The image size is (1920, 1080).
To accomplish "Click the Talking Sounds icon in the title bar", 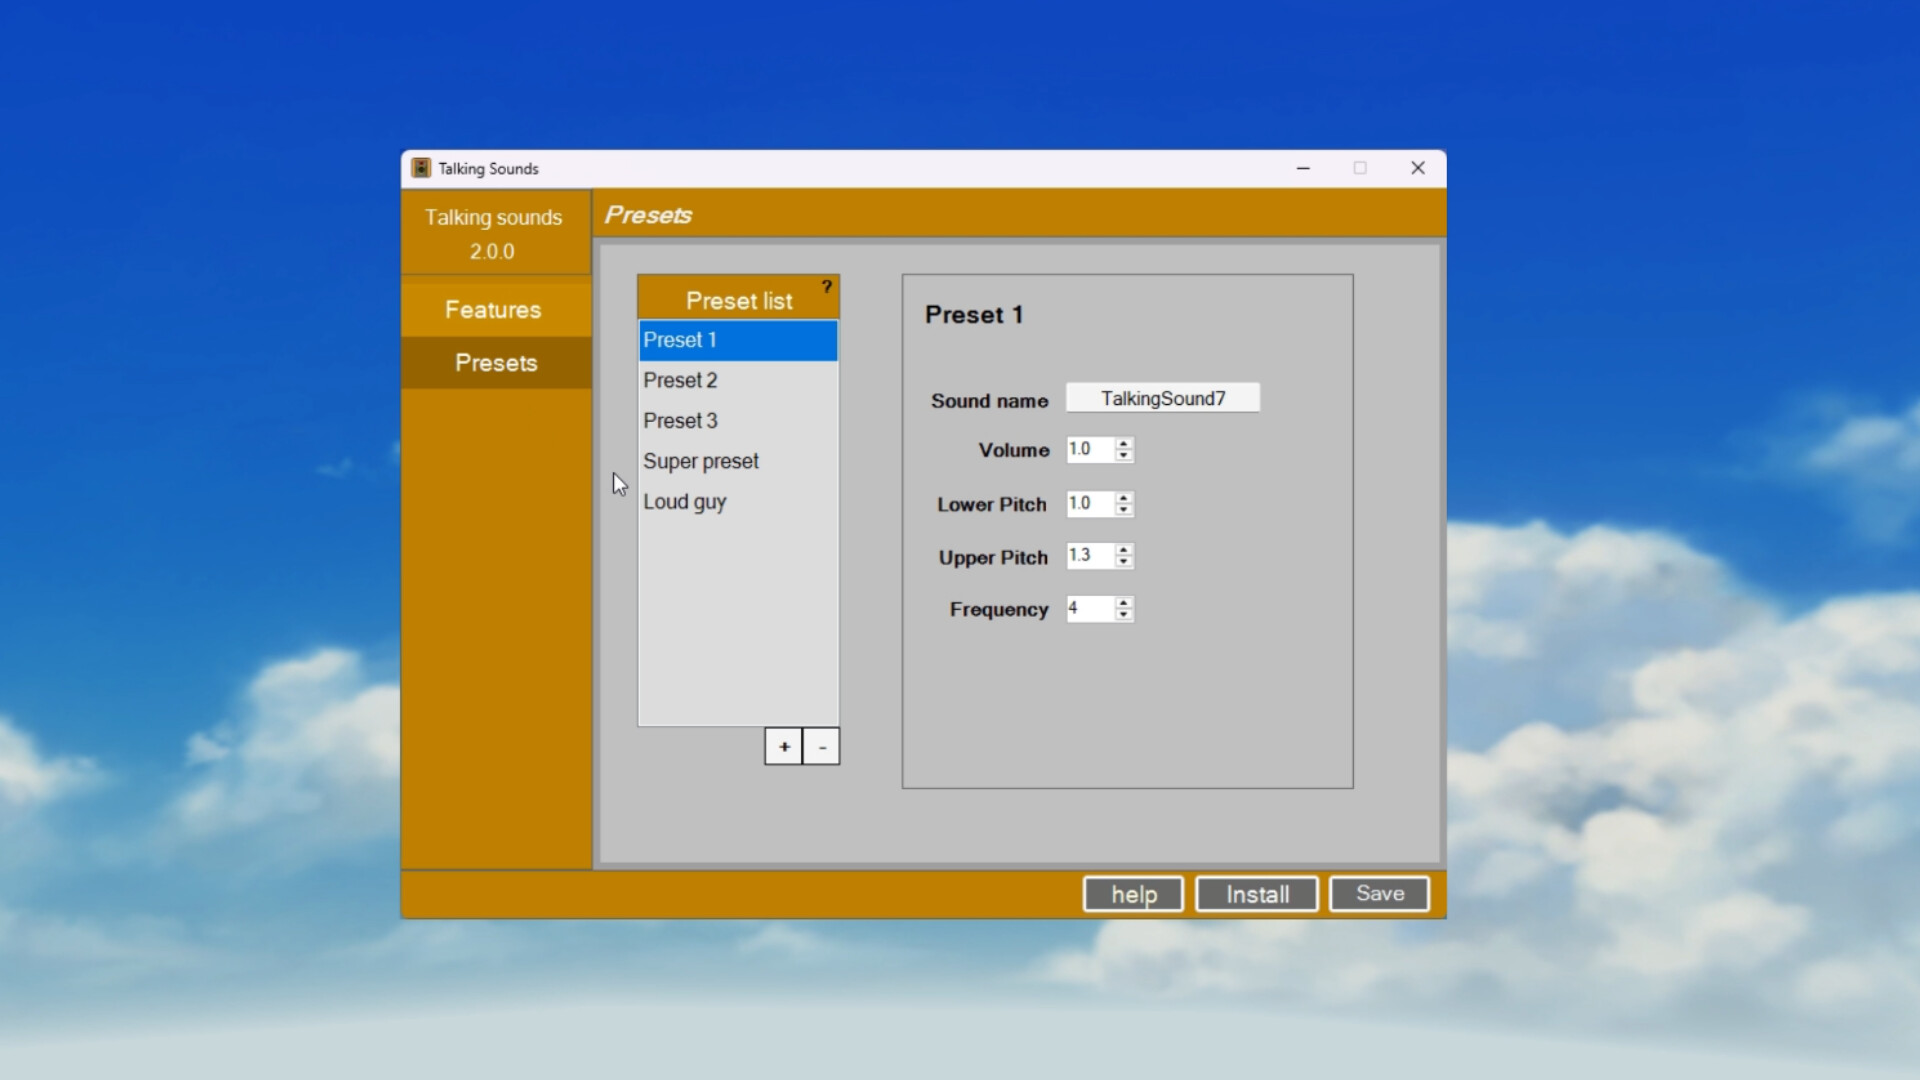I will click(420, 168).
